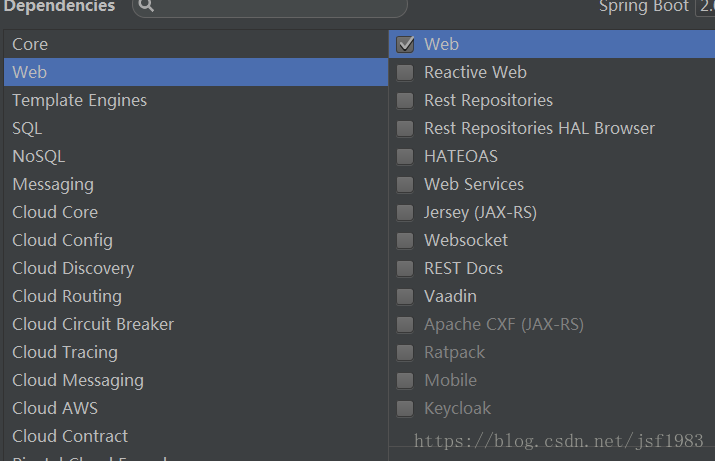Screen dimensions: 715x461
Task: Choose the SQL category
Action: click(x=196, y=128)
